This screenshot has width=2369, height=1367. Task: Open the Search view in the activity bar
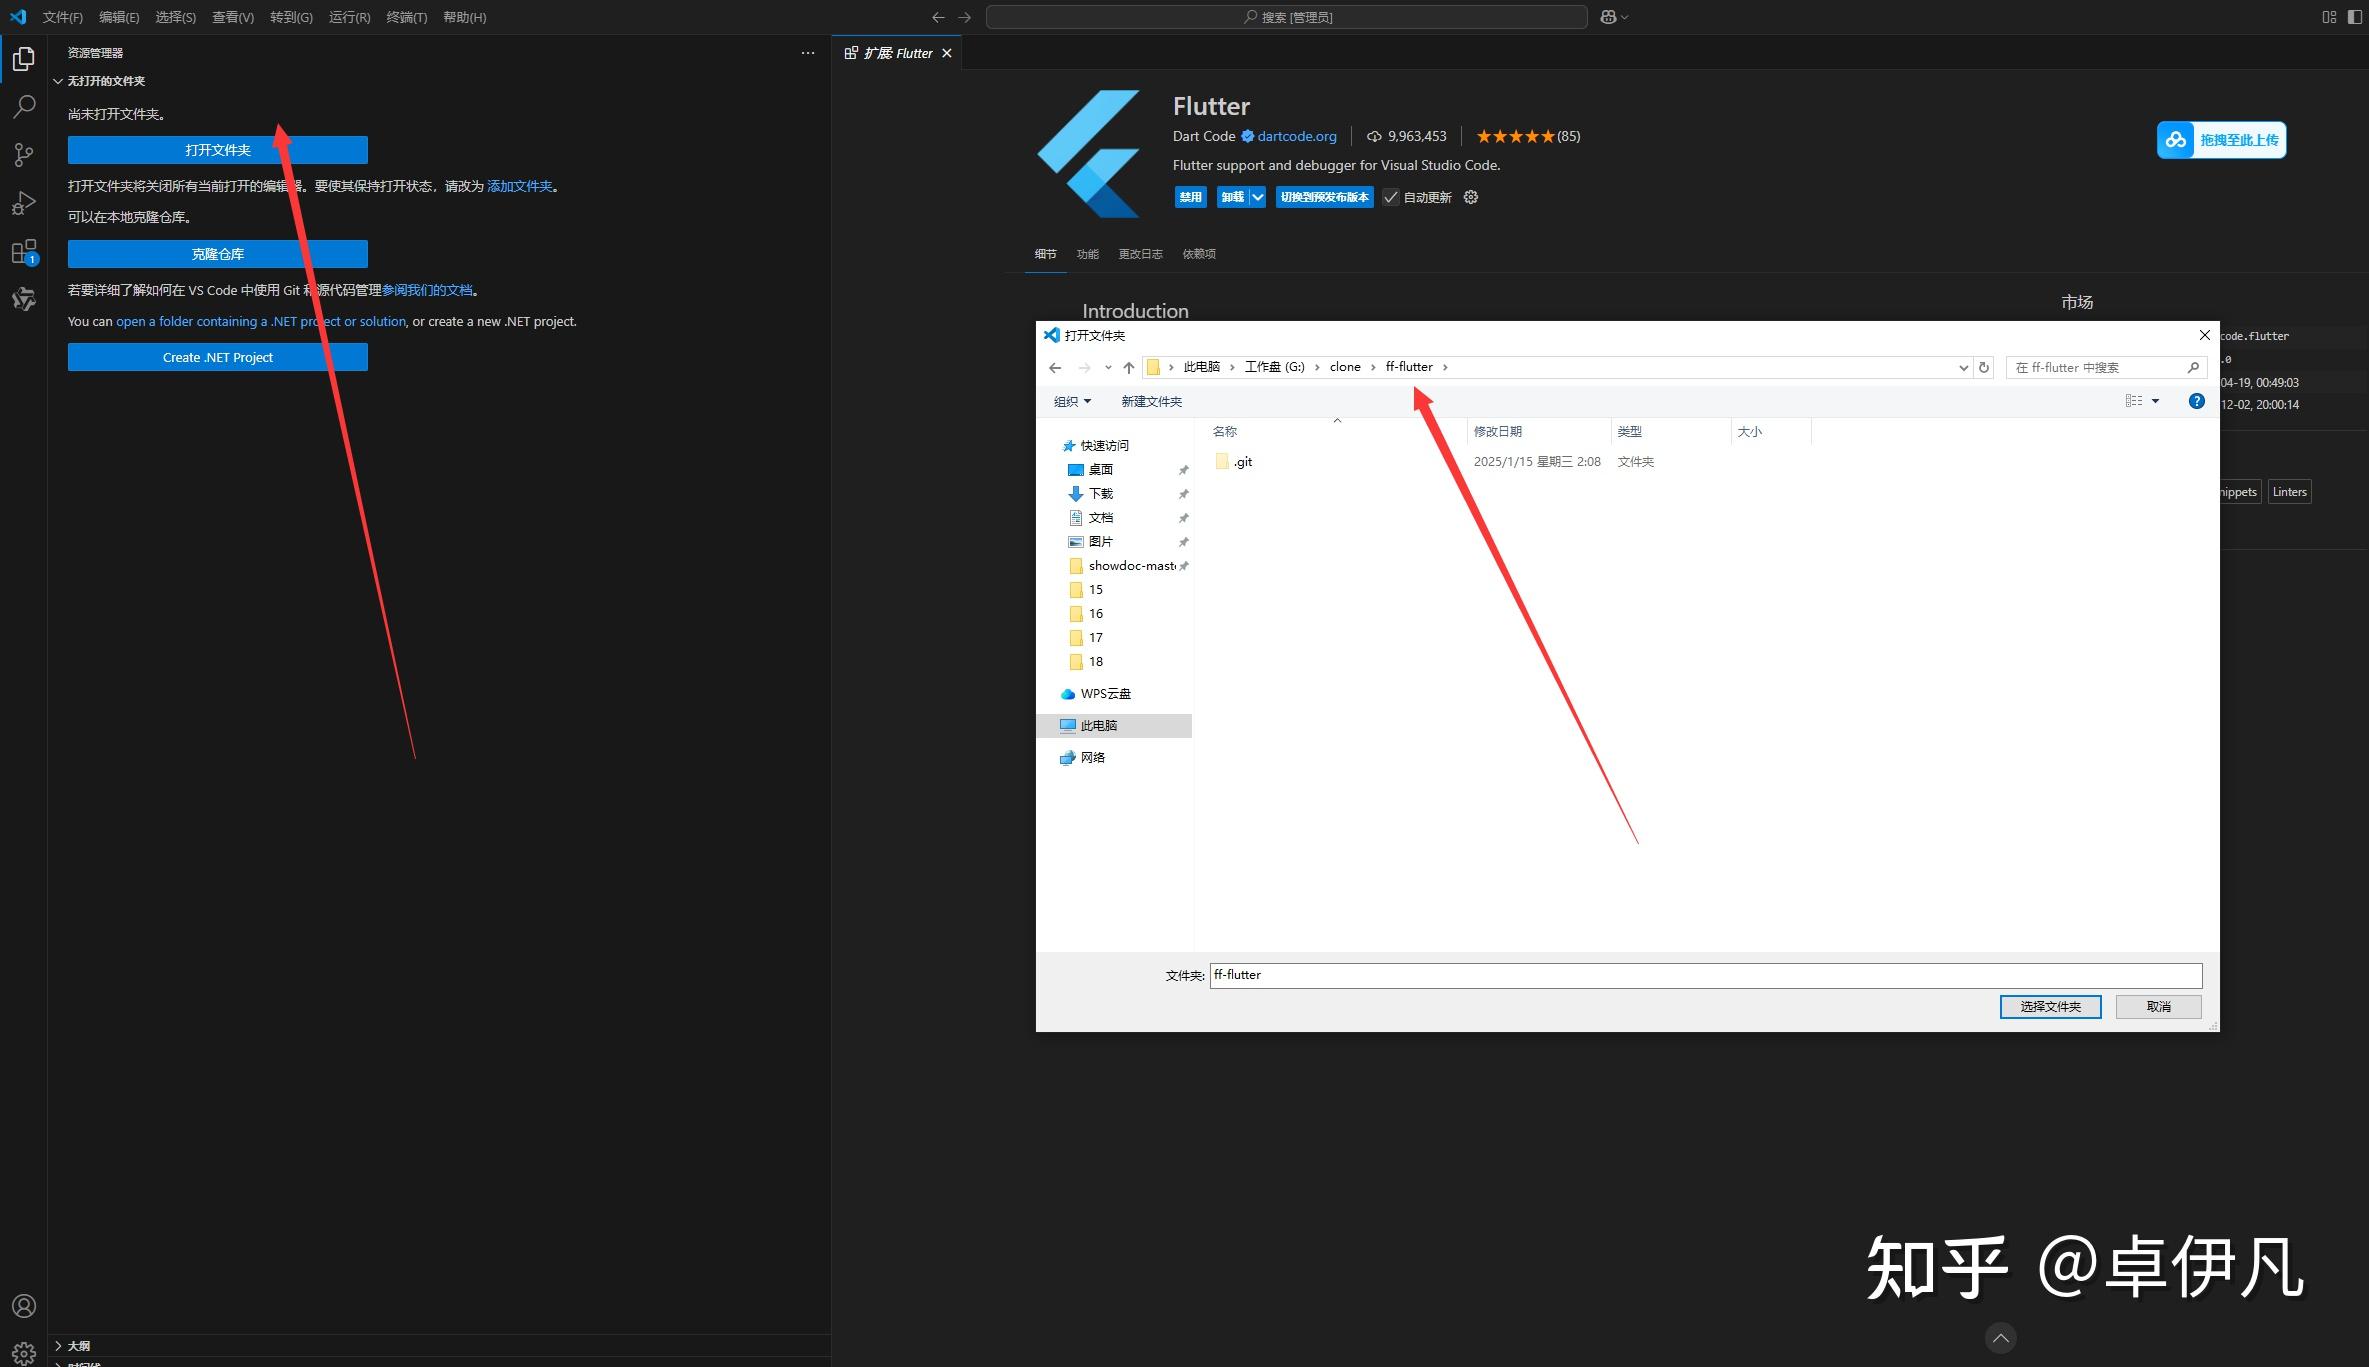click(x=24, y=106)
